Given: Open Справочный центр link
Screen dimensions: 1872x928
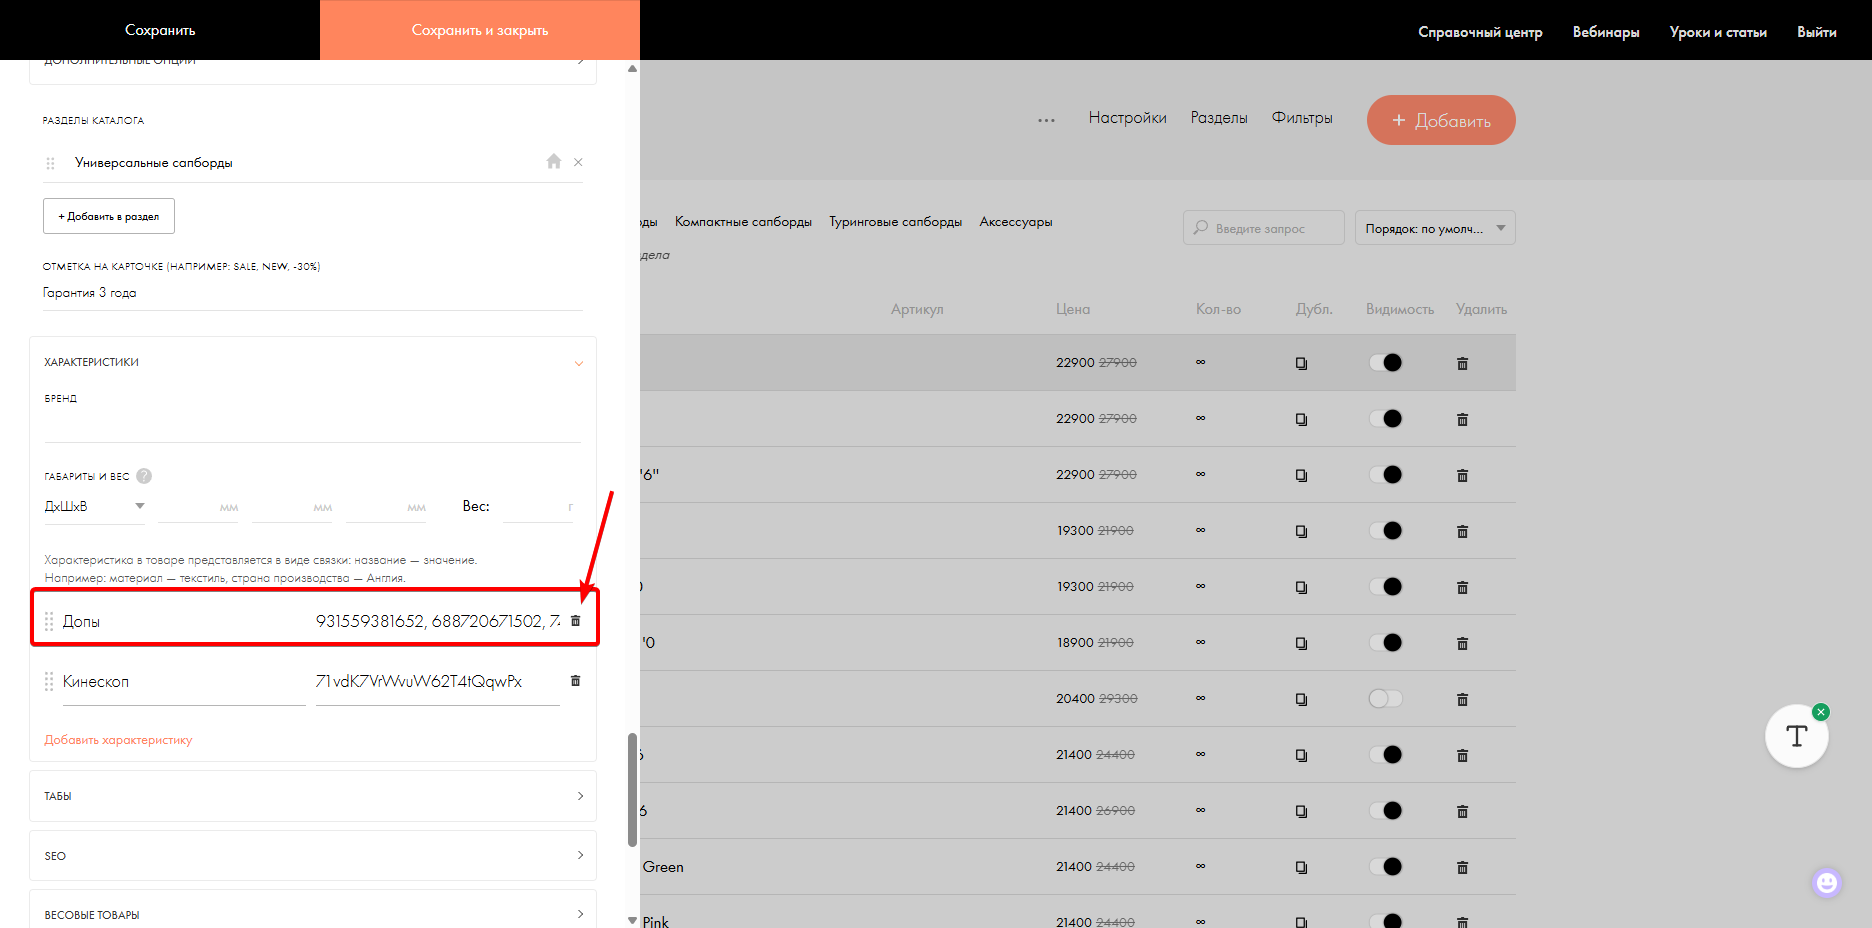Looking at the screenshot, I should click(1480, 32).
